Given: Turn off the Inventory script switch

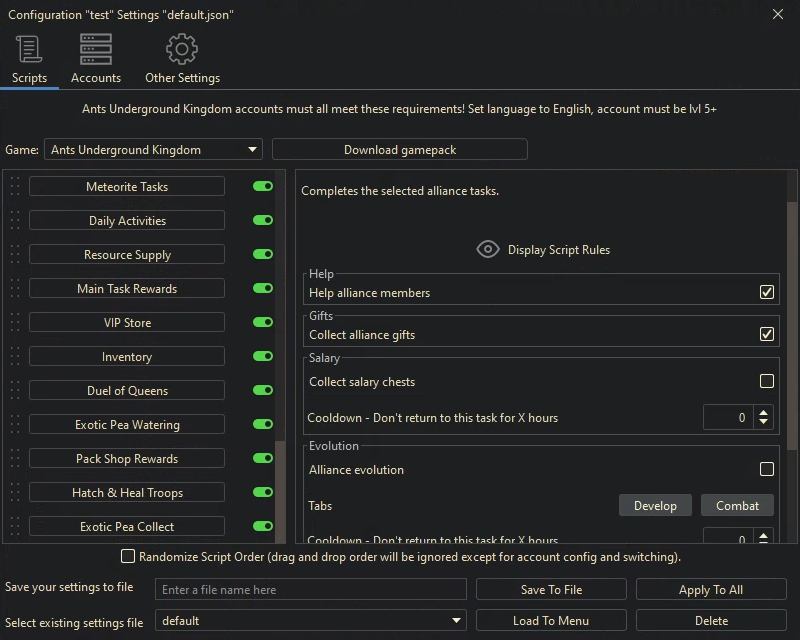Looking at the screenshot, I should coord(263,356).
